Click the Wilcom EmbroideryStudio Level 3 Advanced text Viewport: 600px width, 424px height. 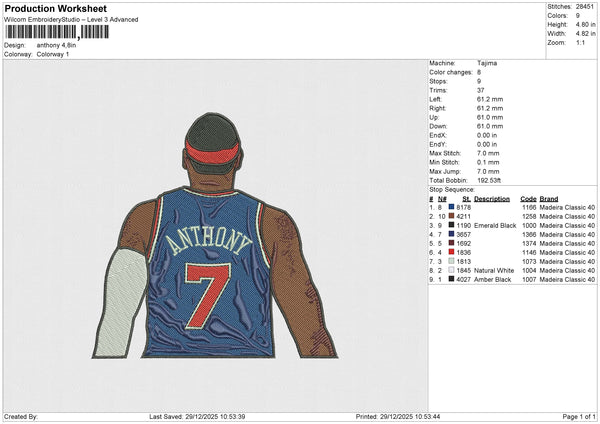[x=71, y=20]
